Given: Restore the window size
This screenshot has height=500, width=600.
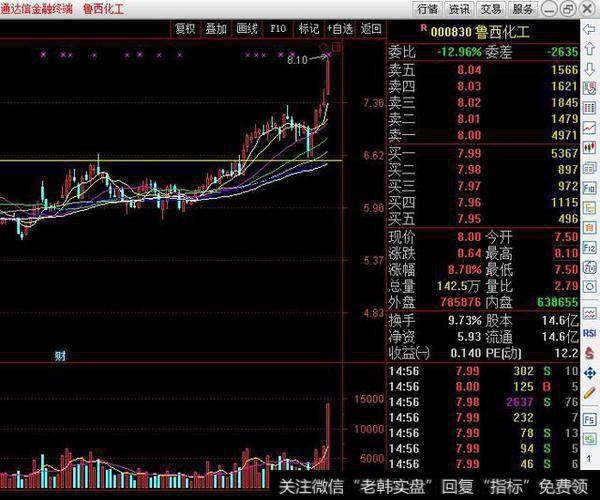Looking at the screenshot, I should point(568,9).
